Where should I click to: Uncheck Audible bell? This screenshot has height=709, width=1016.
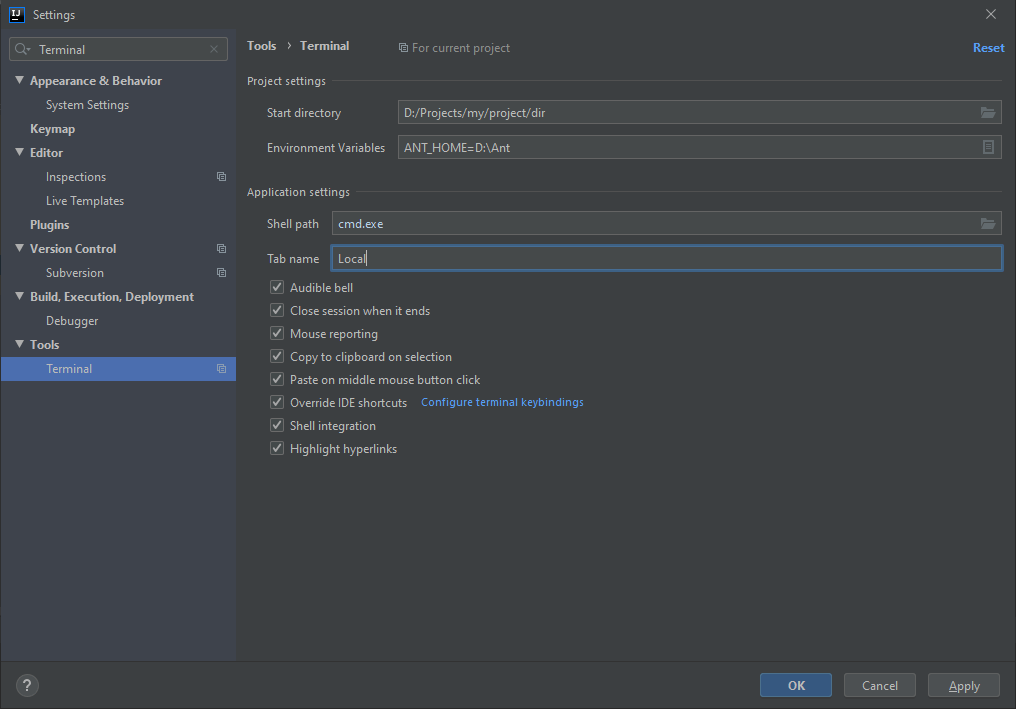tap(277, 287)
